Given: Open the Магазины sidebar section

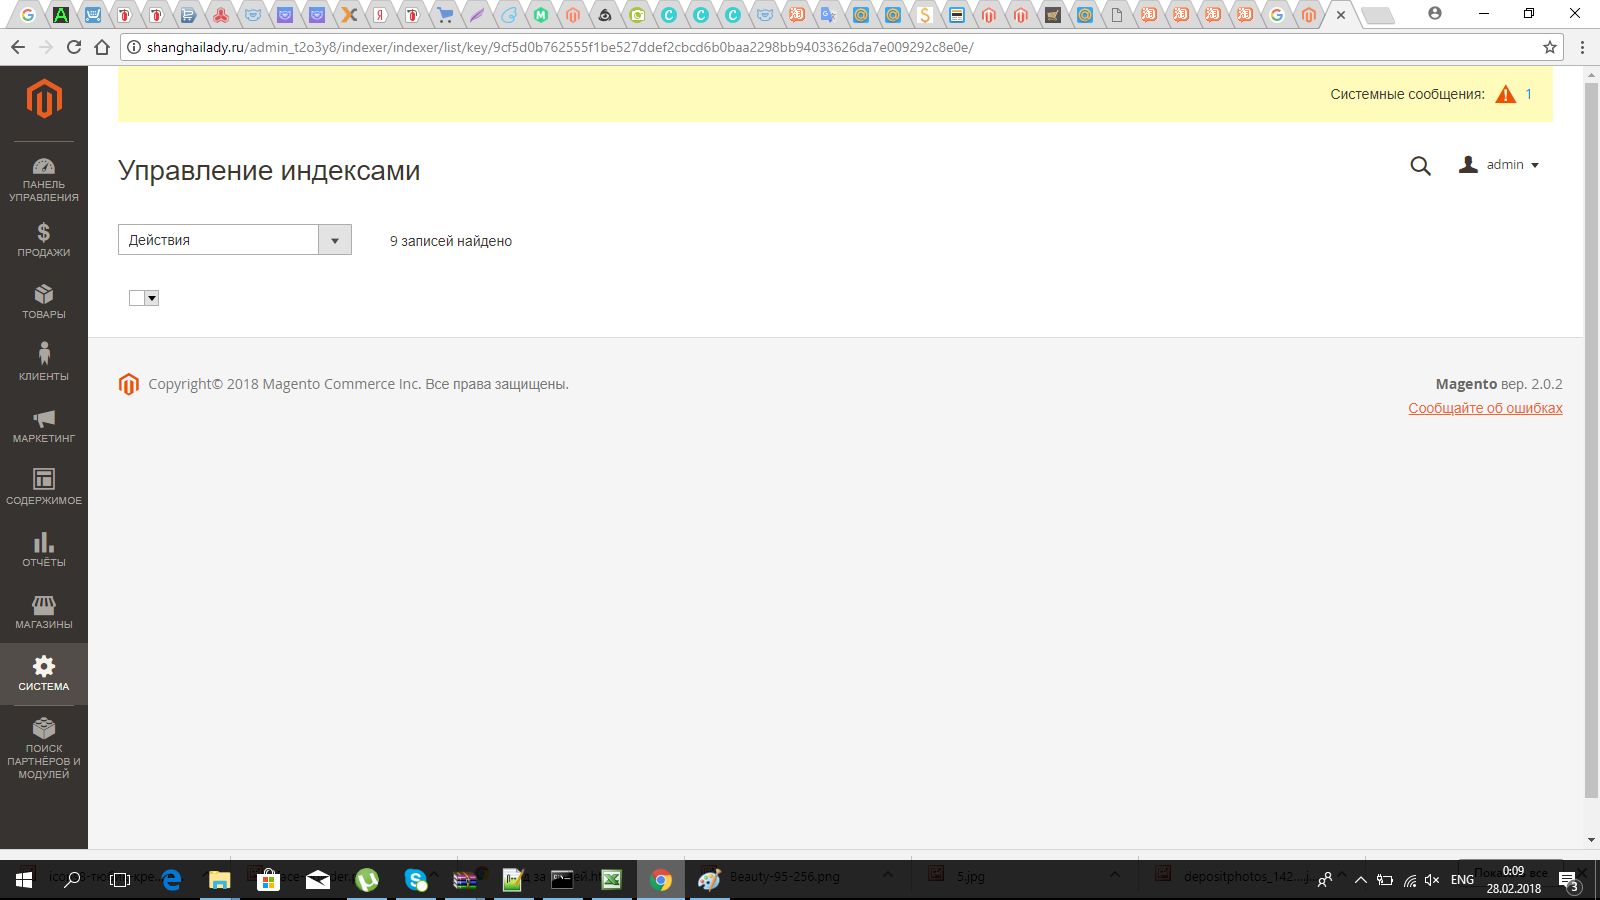Looking at the screenshot, I should (x=44, y=611).
